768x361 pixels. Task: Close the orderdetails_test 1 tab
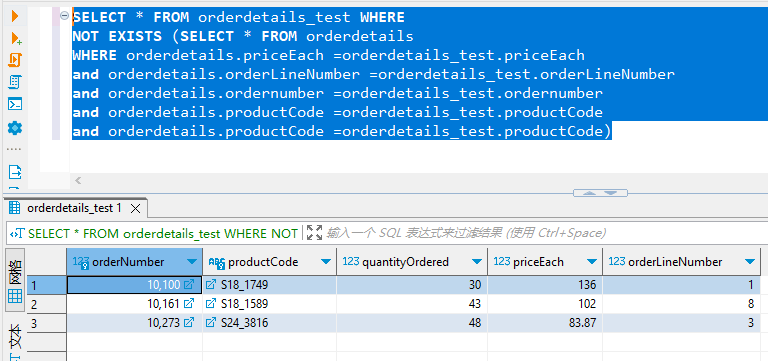click(136, 209)
